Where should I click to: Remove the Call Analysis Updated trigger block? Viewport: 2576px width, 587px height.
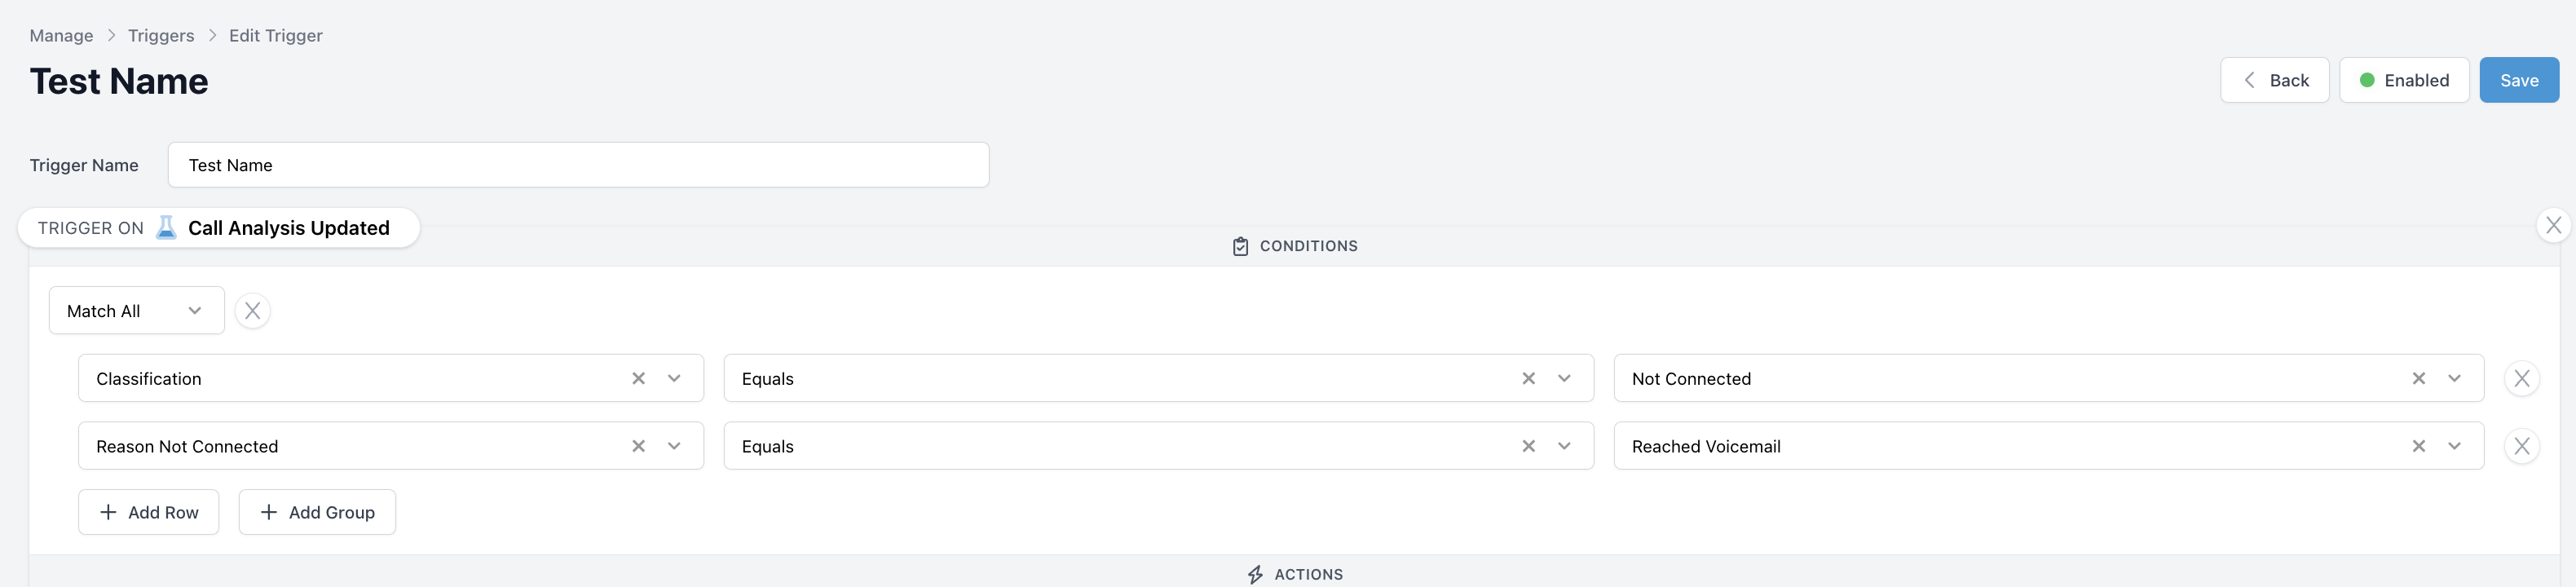2553,226
